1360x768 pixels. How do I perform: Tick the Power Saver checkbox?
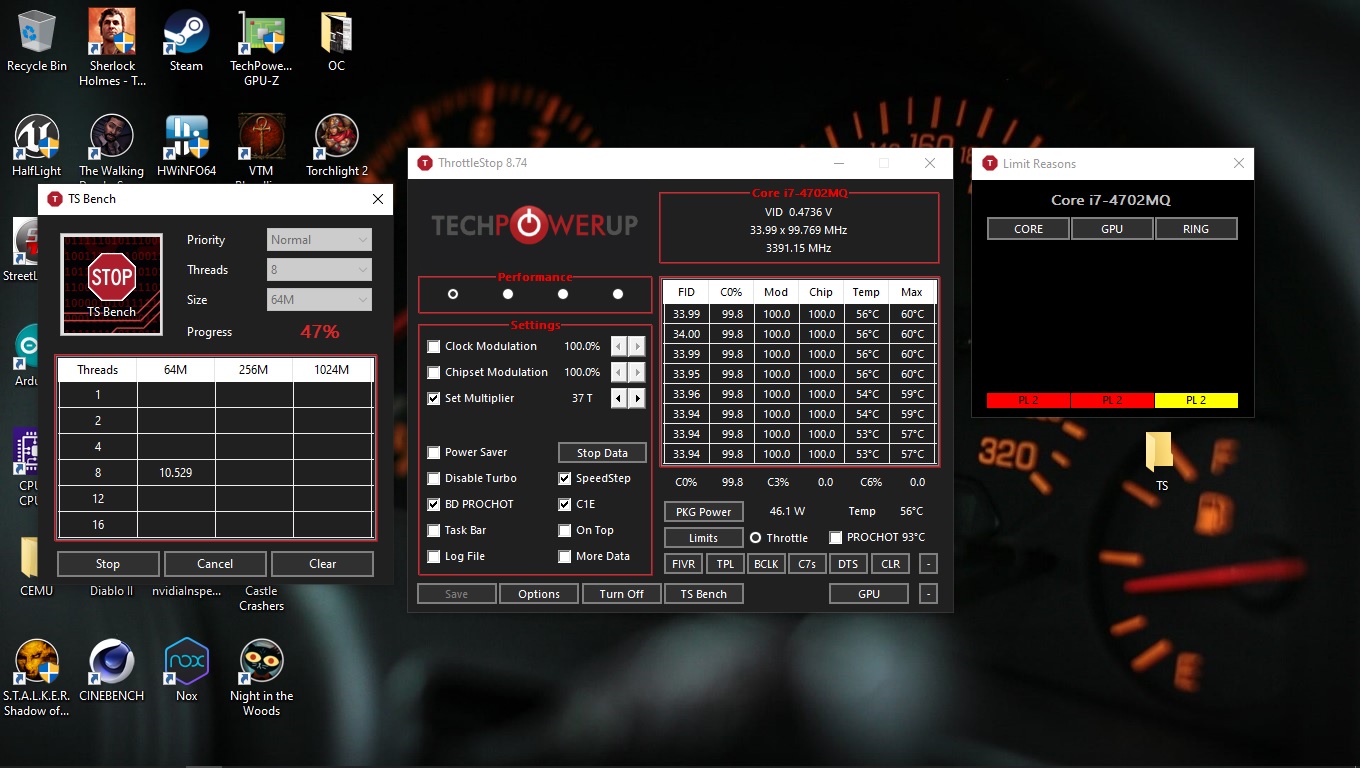point(434,453)
